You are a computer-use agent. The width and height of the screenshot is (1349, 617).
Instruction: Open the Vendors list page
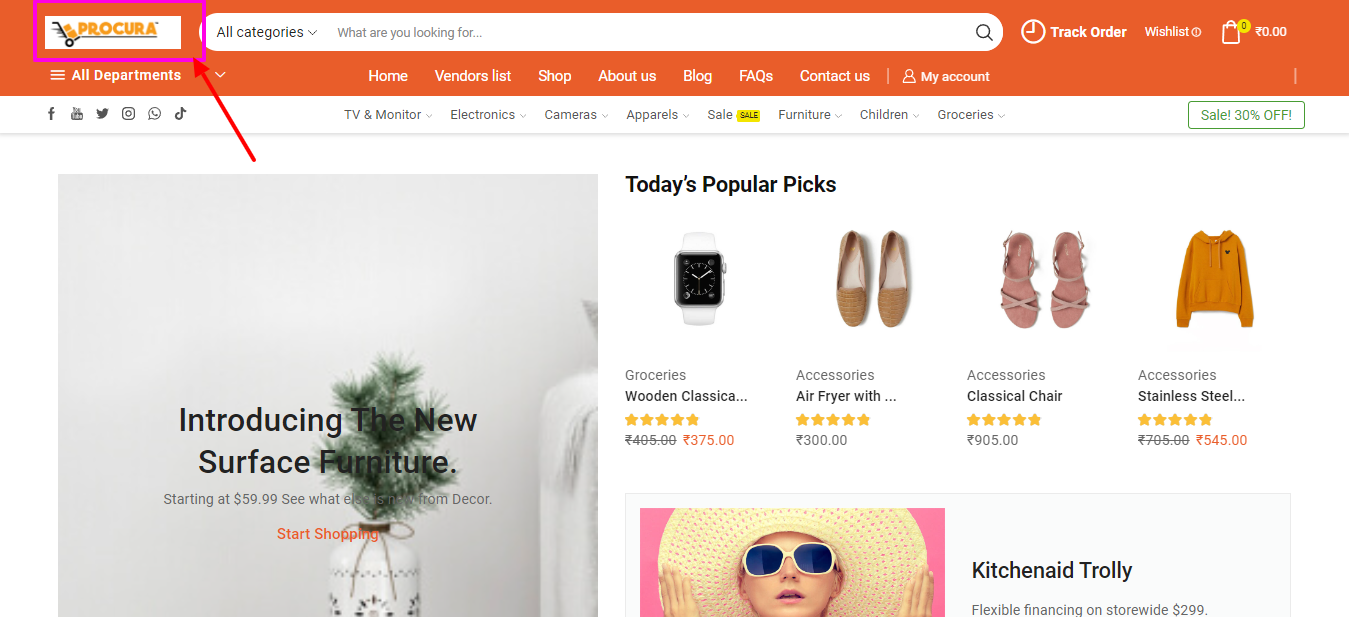(x=473, y=76)
